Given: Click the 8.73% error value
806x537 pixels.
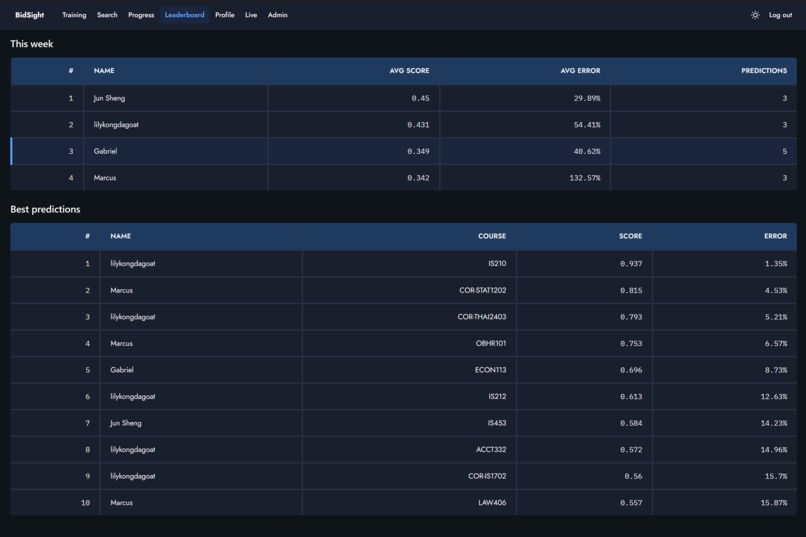Looking at the screenshot, I should click(x=776, y=370).
